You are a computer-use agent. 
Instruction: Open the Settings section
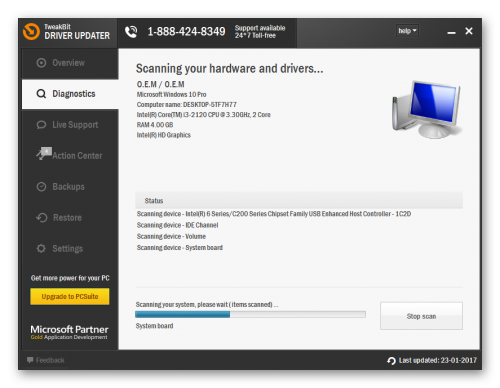pyautogui.click(x=70, y=248)
